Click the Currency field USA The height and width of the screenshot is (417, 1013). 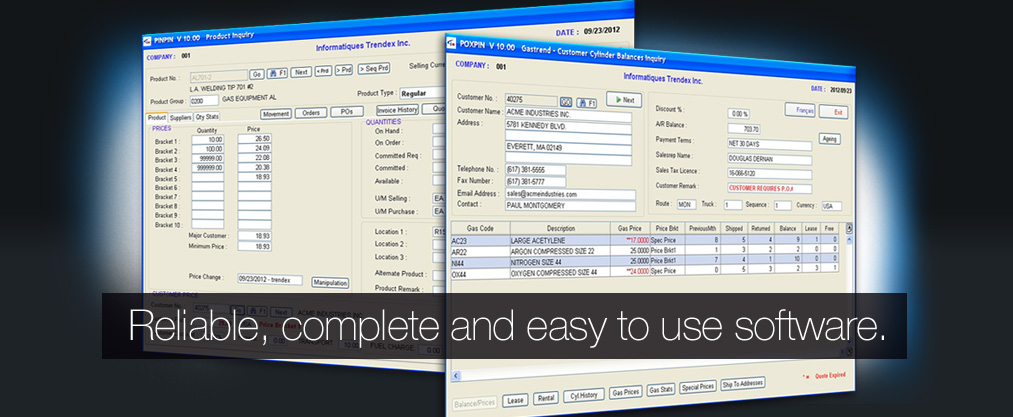pos(831,206)
